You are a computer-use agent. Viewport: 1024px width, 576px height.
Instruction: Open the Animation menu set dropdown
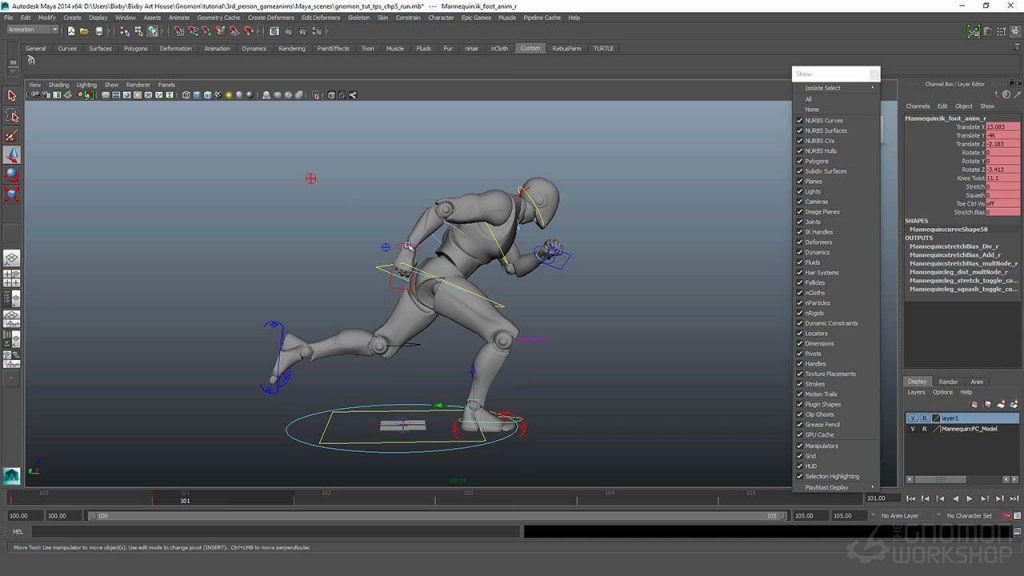(x=33, y=30)
